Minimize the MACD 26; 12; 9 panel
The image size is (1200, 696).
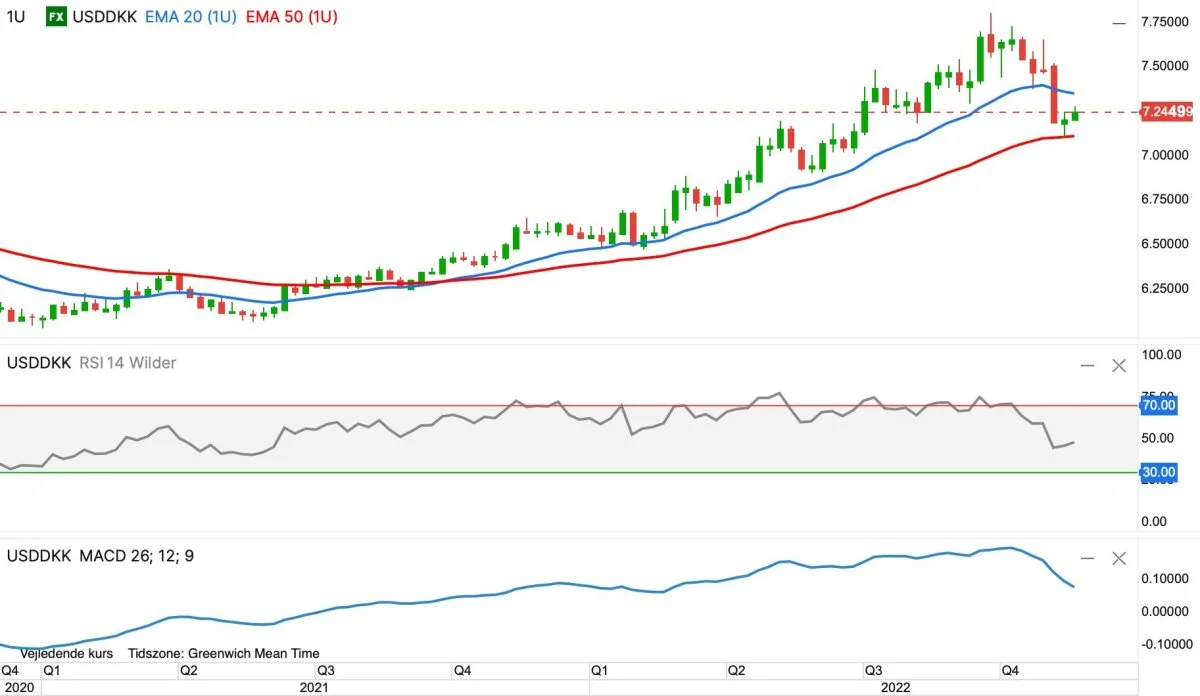(x=1088, y=558)
